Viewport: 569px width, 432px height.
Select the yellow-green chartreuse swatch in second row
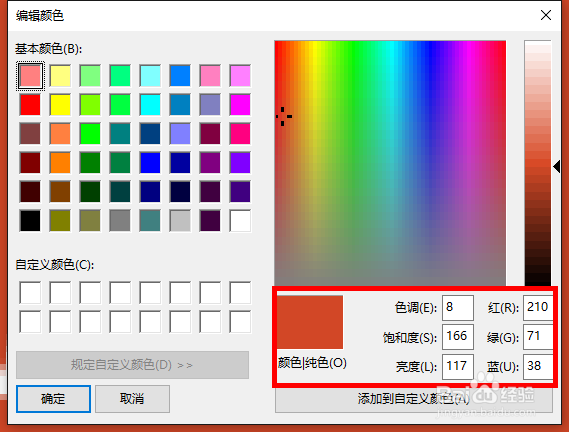click(x=90, y=105)
